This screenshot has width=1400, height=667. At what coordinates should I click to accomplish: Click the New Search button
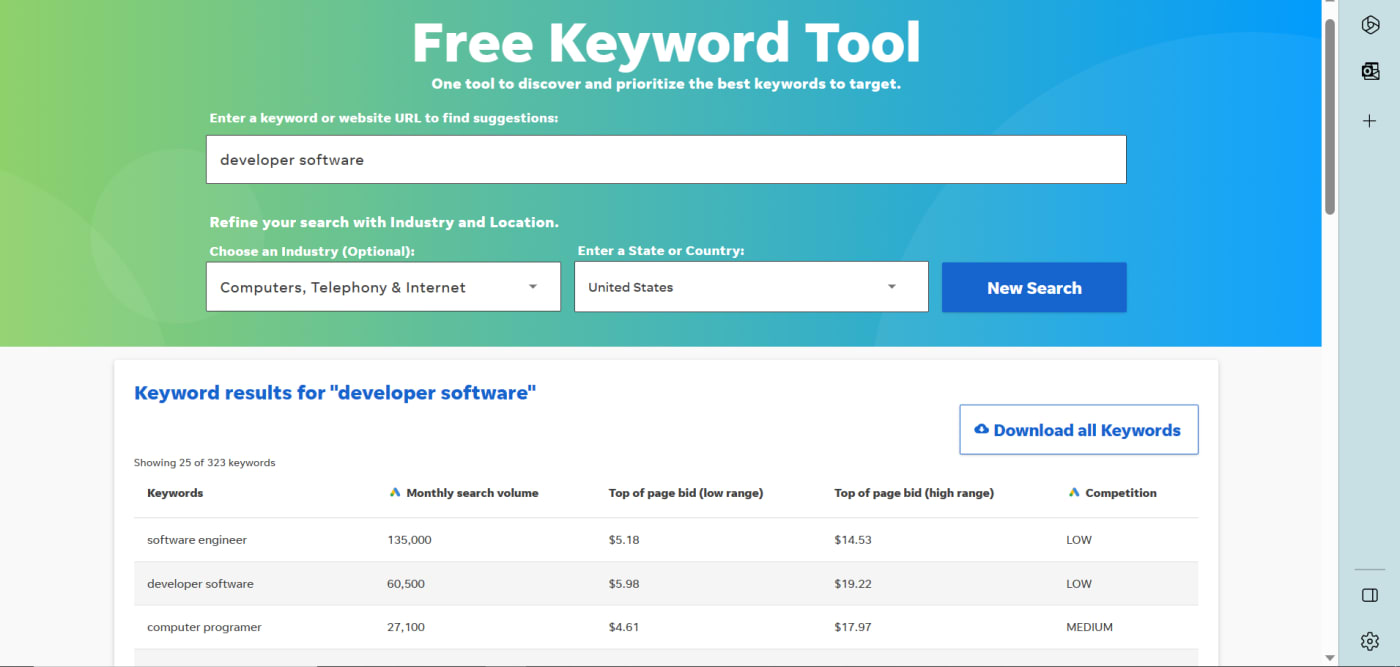(x=1034, y=287)
